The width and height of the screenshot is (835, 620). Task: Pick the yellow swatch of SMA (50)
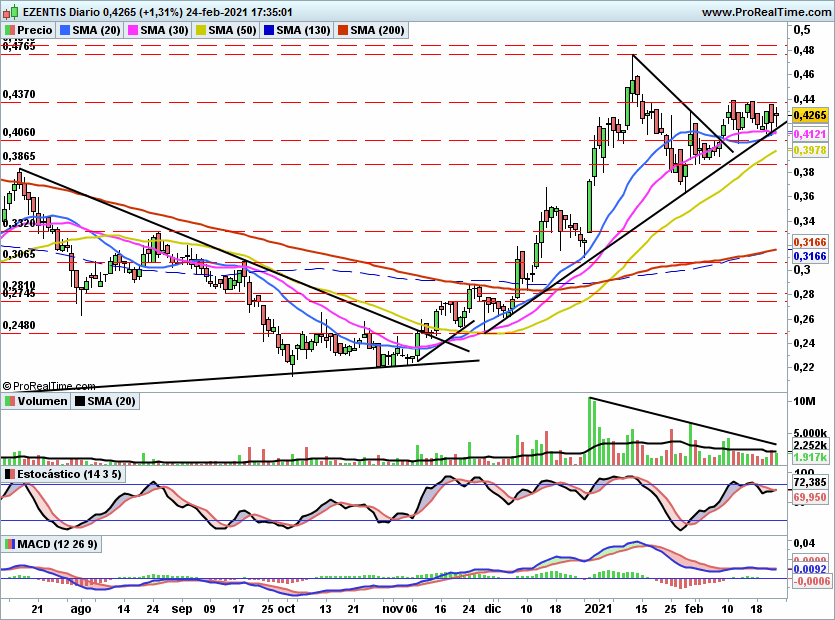click(201, 30)
